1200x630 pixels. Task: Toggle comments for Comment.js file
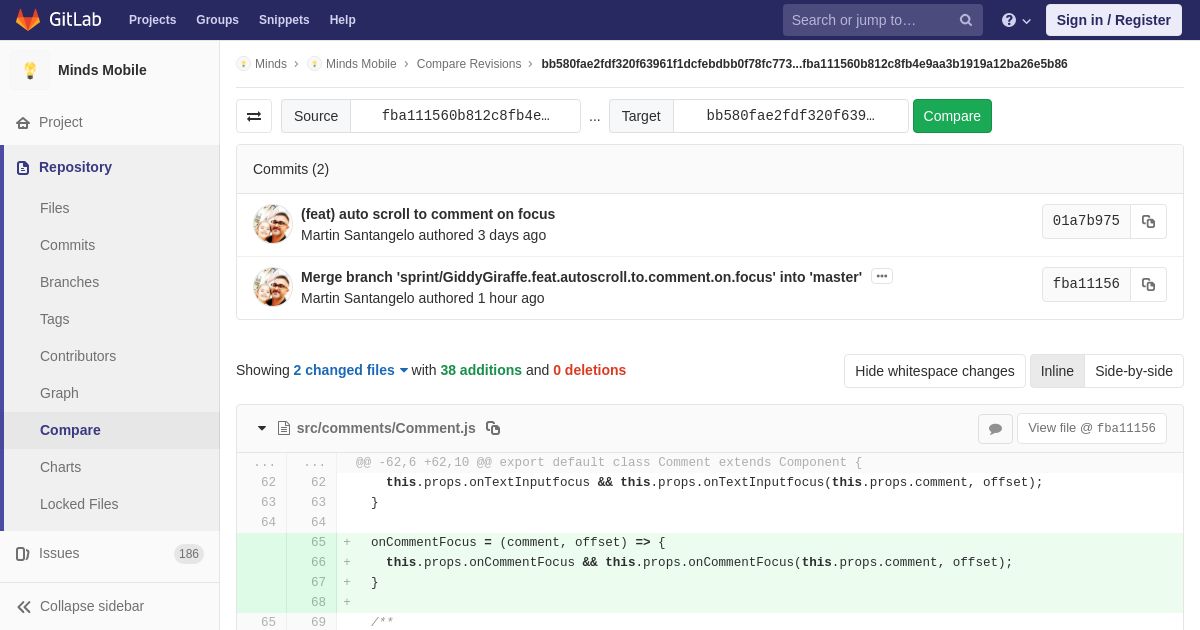[995, 429]
